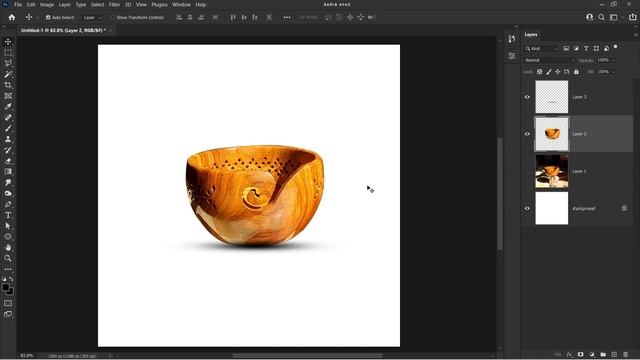Open the Normal blend mode dropdown

coord(549,60)
